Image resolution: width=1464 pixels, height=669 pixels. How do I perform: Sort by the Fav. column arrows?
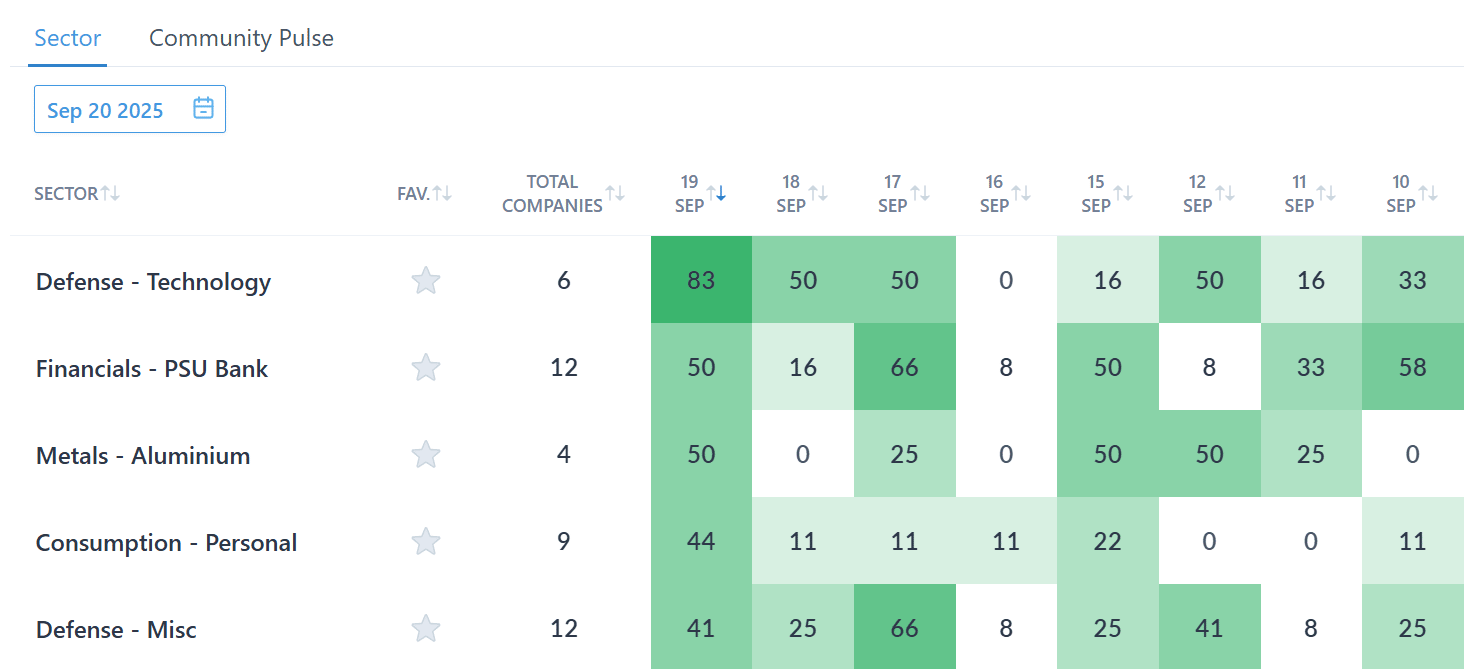[442, 193]
